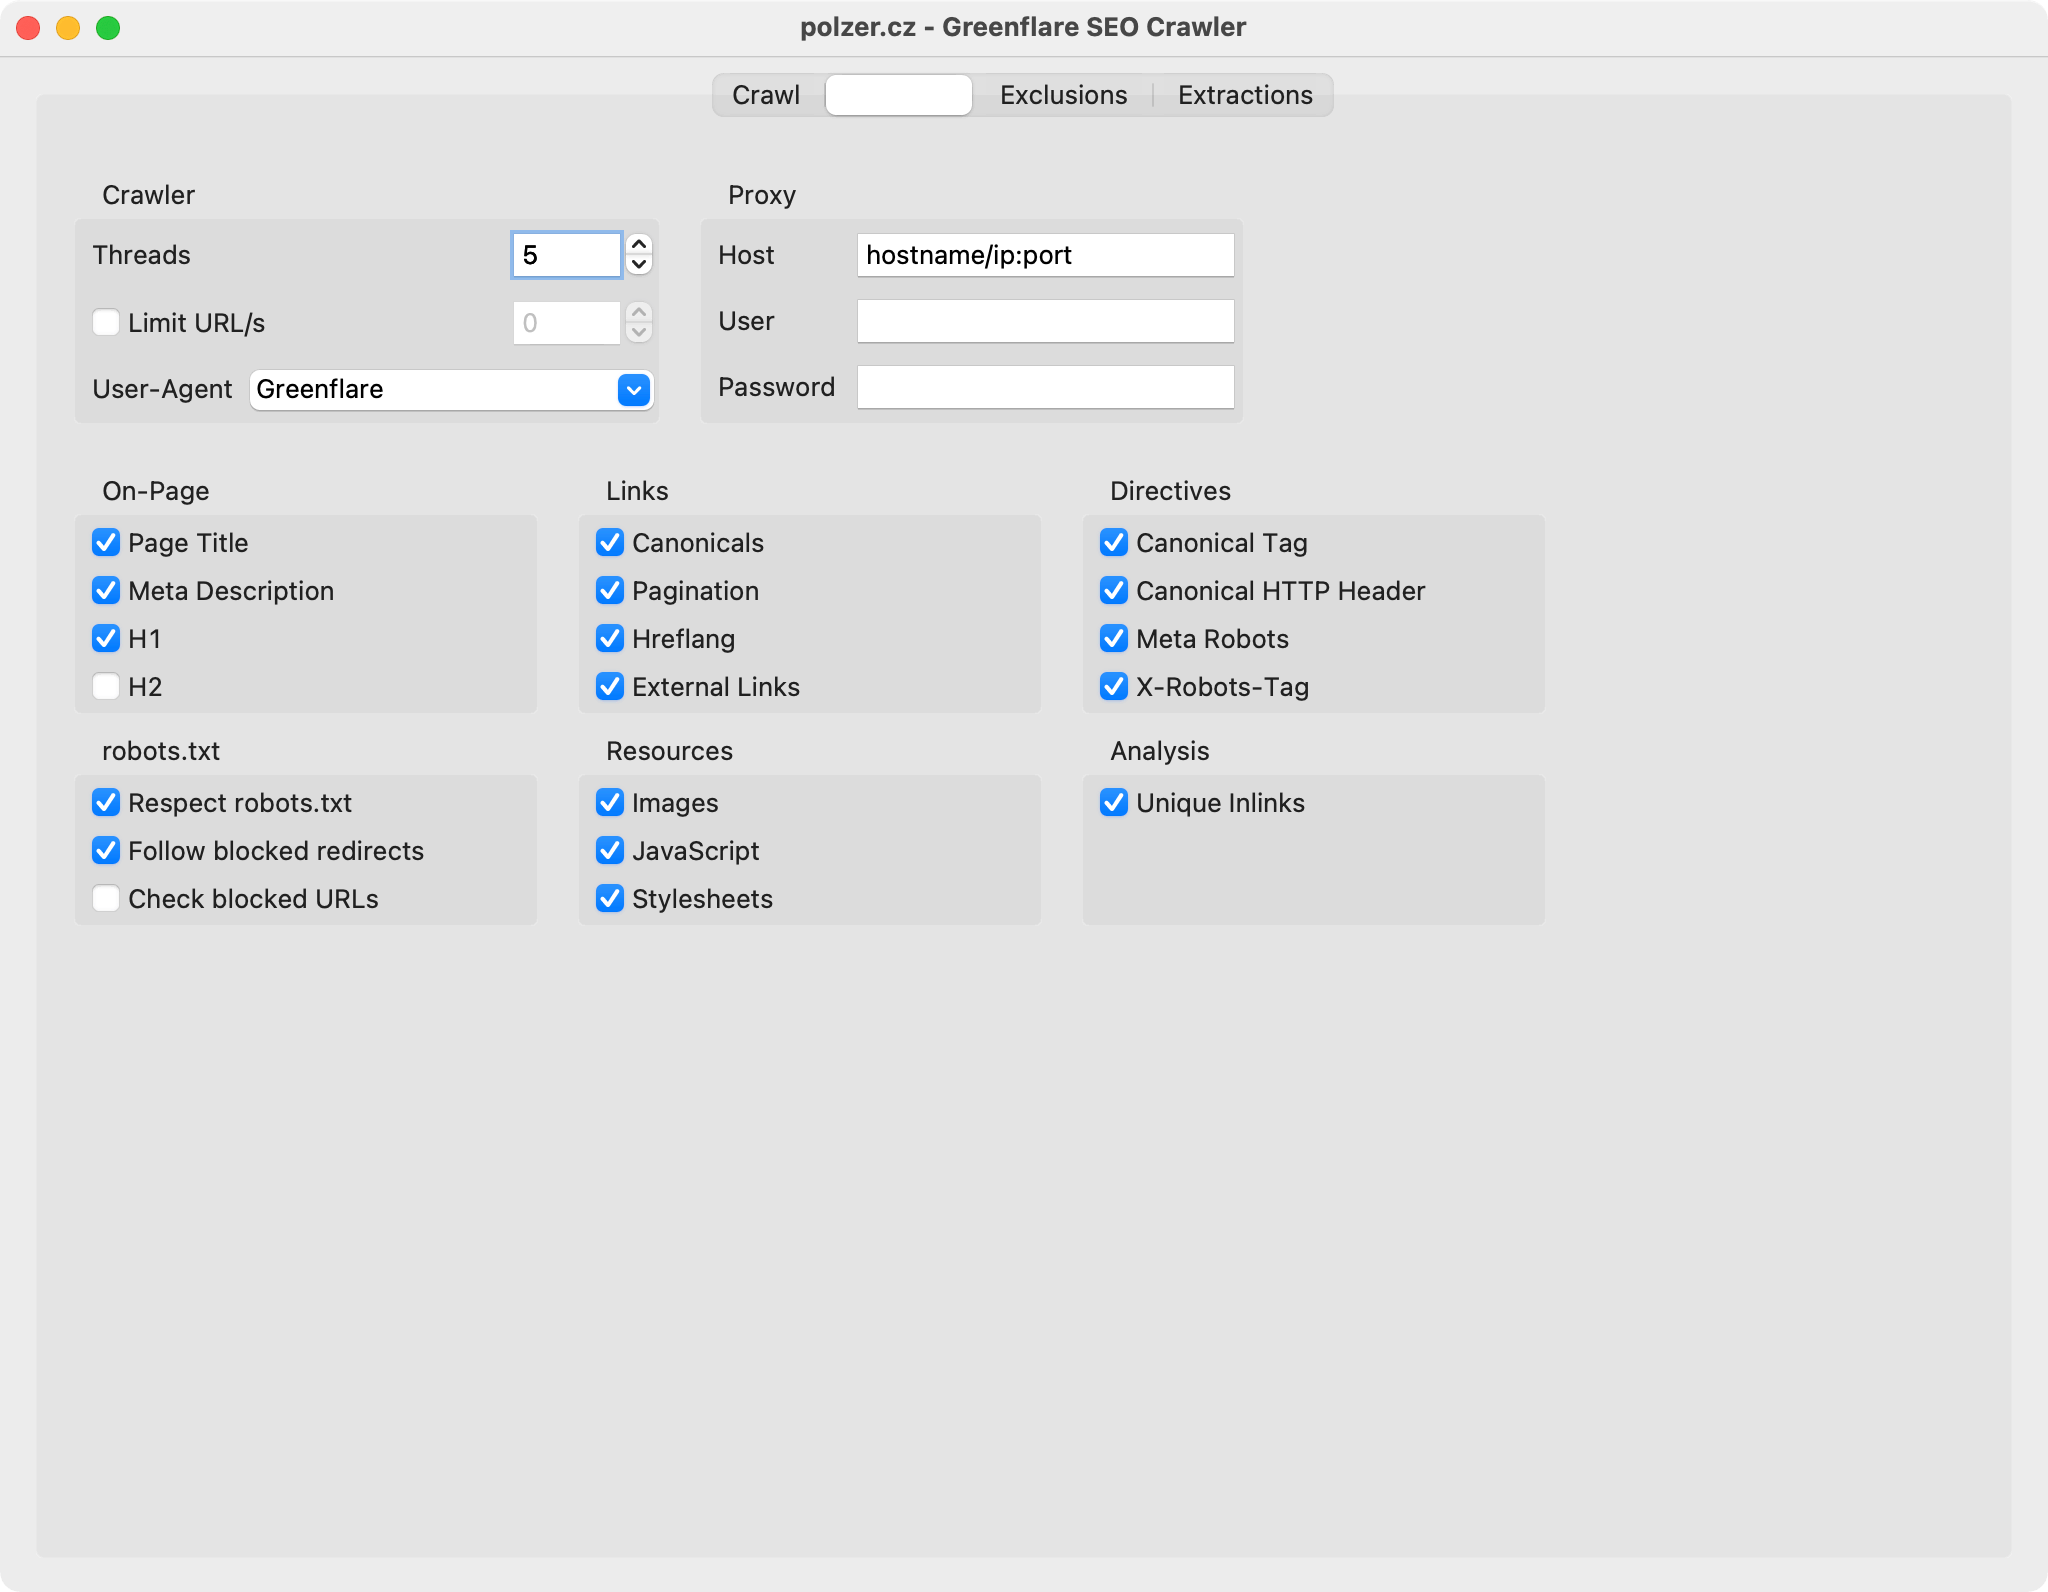The height and width of the screenshot is (1592, 2048).
Task: Focus the proxy User field
Action: (1045, 321)
